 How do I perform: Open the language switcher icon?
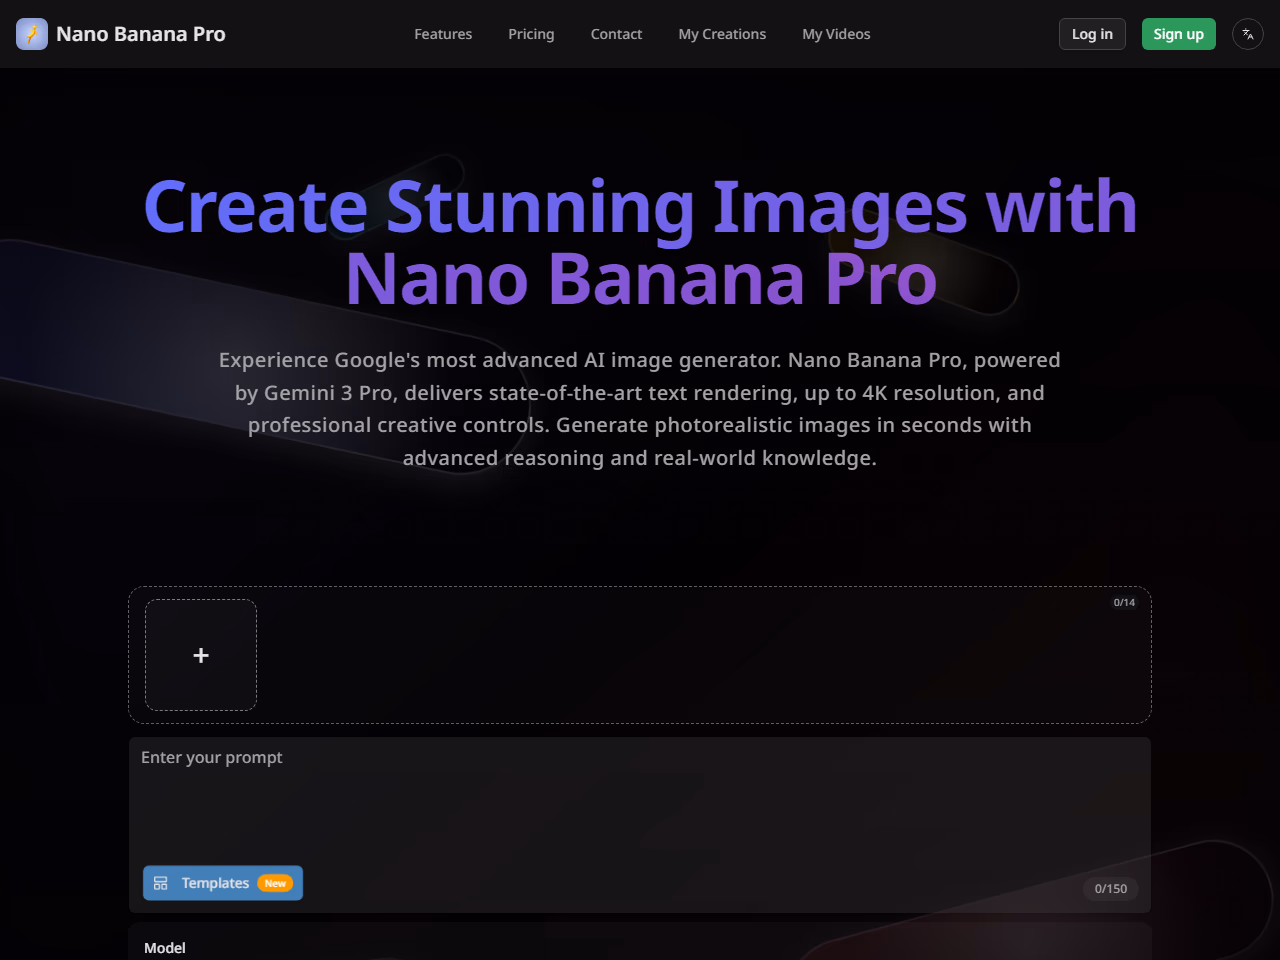1247,34
